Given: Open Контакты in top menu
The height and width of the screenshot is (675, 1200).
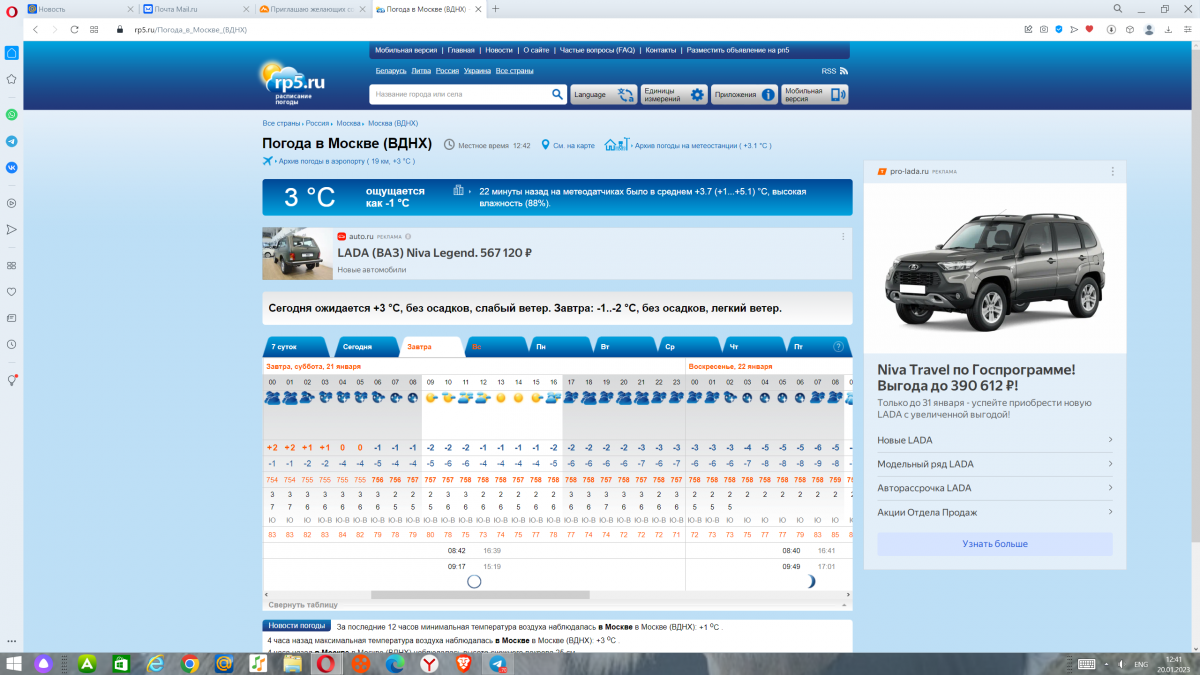Looking at the screenshot, I should pos(661,50).
